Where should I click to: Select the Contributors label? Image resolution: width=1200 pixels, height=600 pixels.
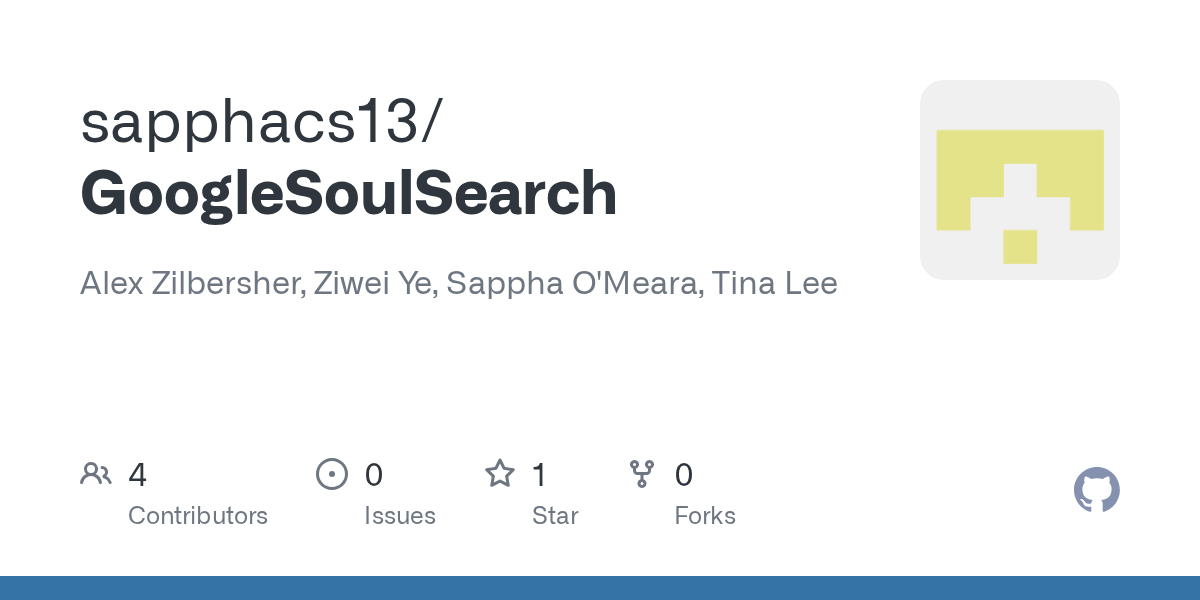[x=198, y=516]
